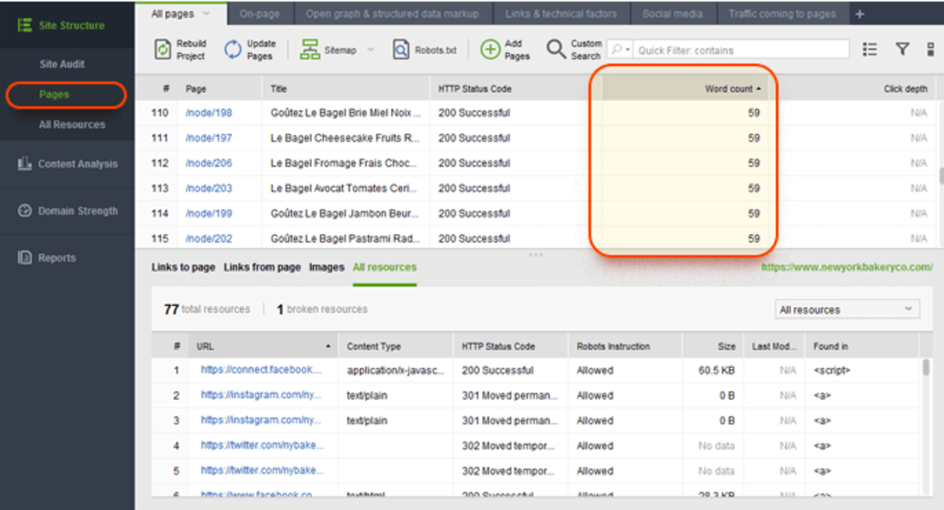Open the /node/198 page link

[x=208, y=113]
